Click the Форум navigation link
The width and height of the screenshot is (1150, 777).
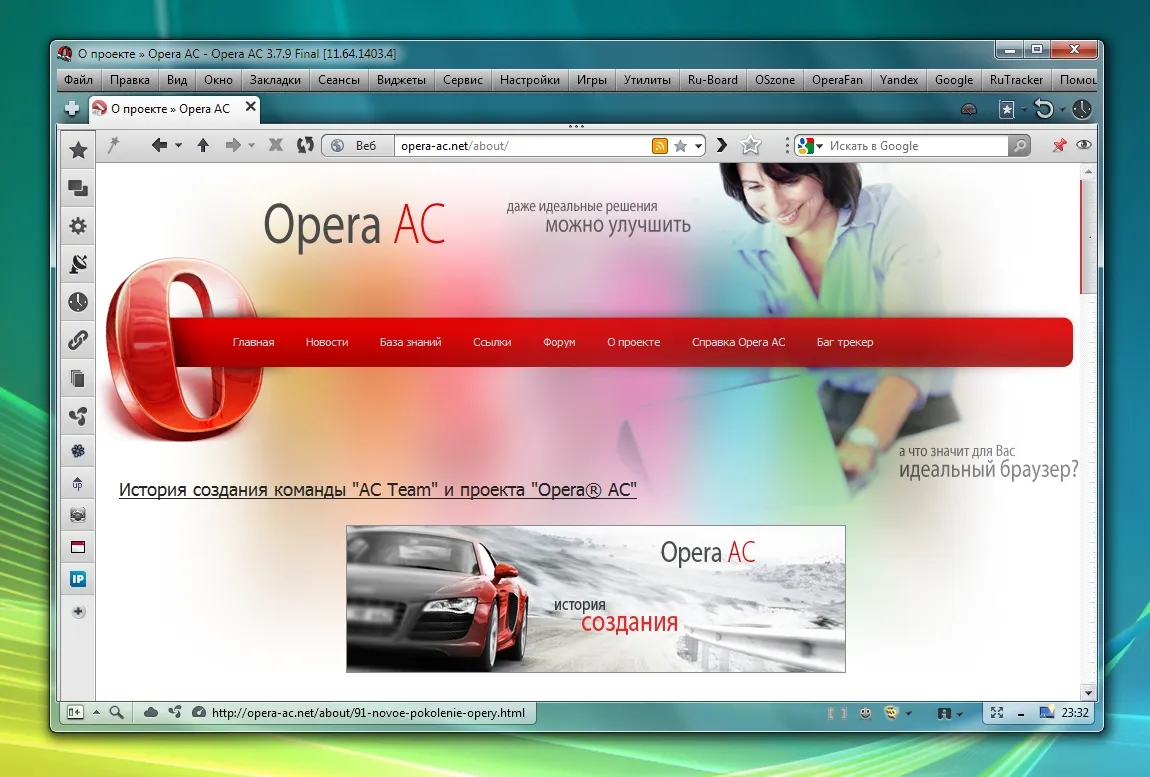tap(559, 342)
